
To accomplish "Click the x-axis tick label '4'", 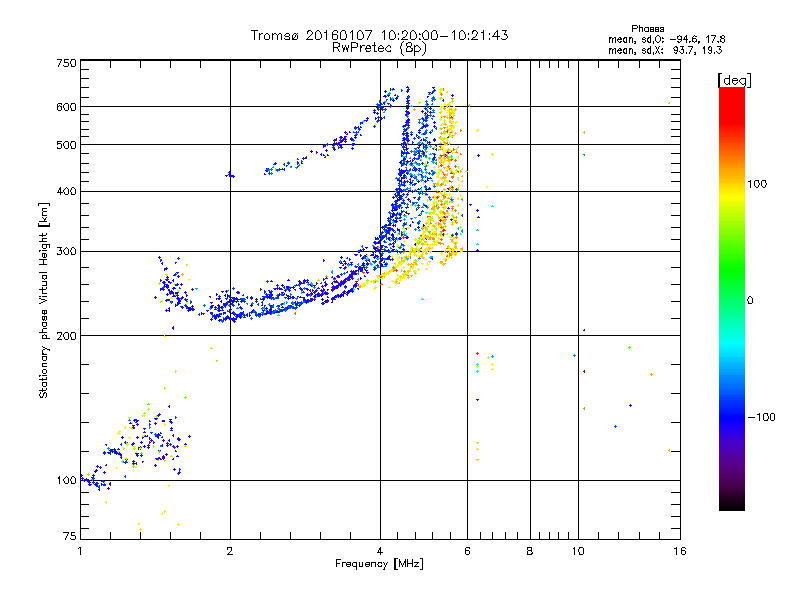I will 380,551.
